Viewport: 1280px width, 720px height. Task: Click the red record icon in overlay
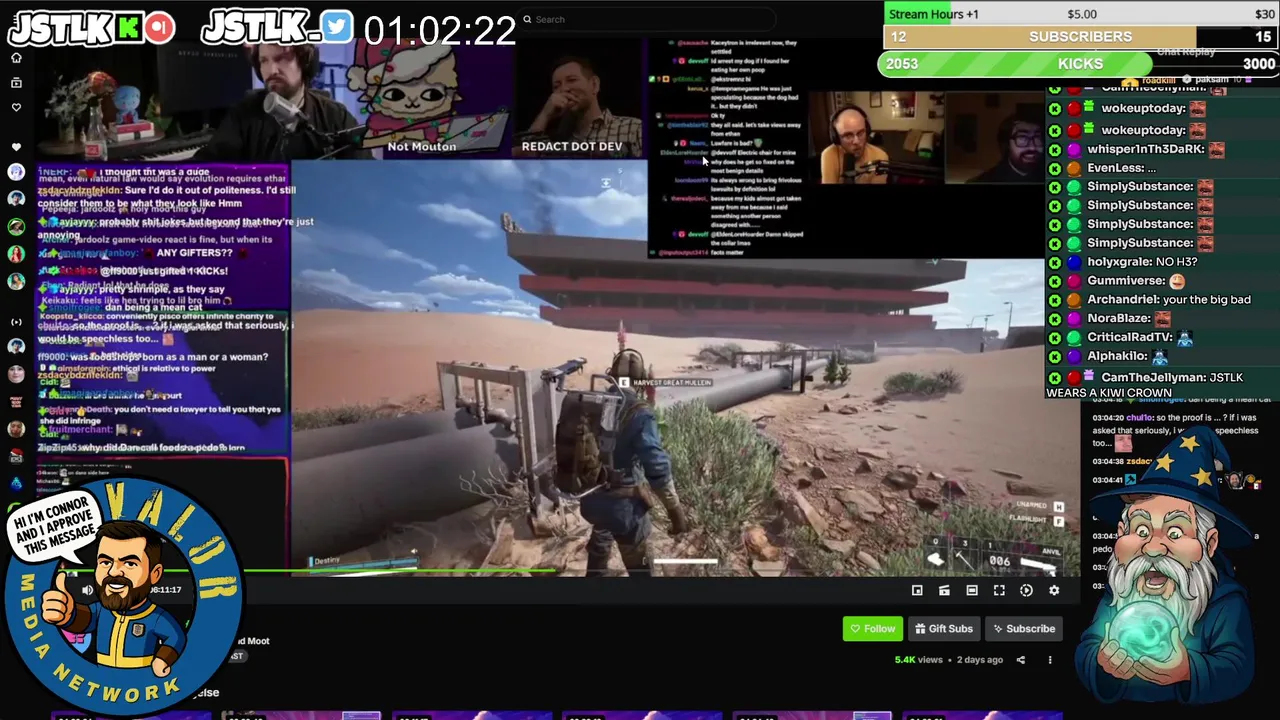[x=159, y=28]
